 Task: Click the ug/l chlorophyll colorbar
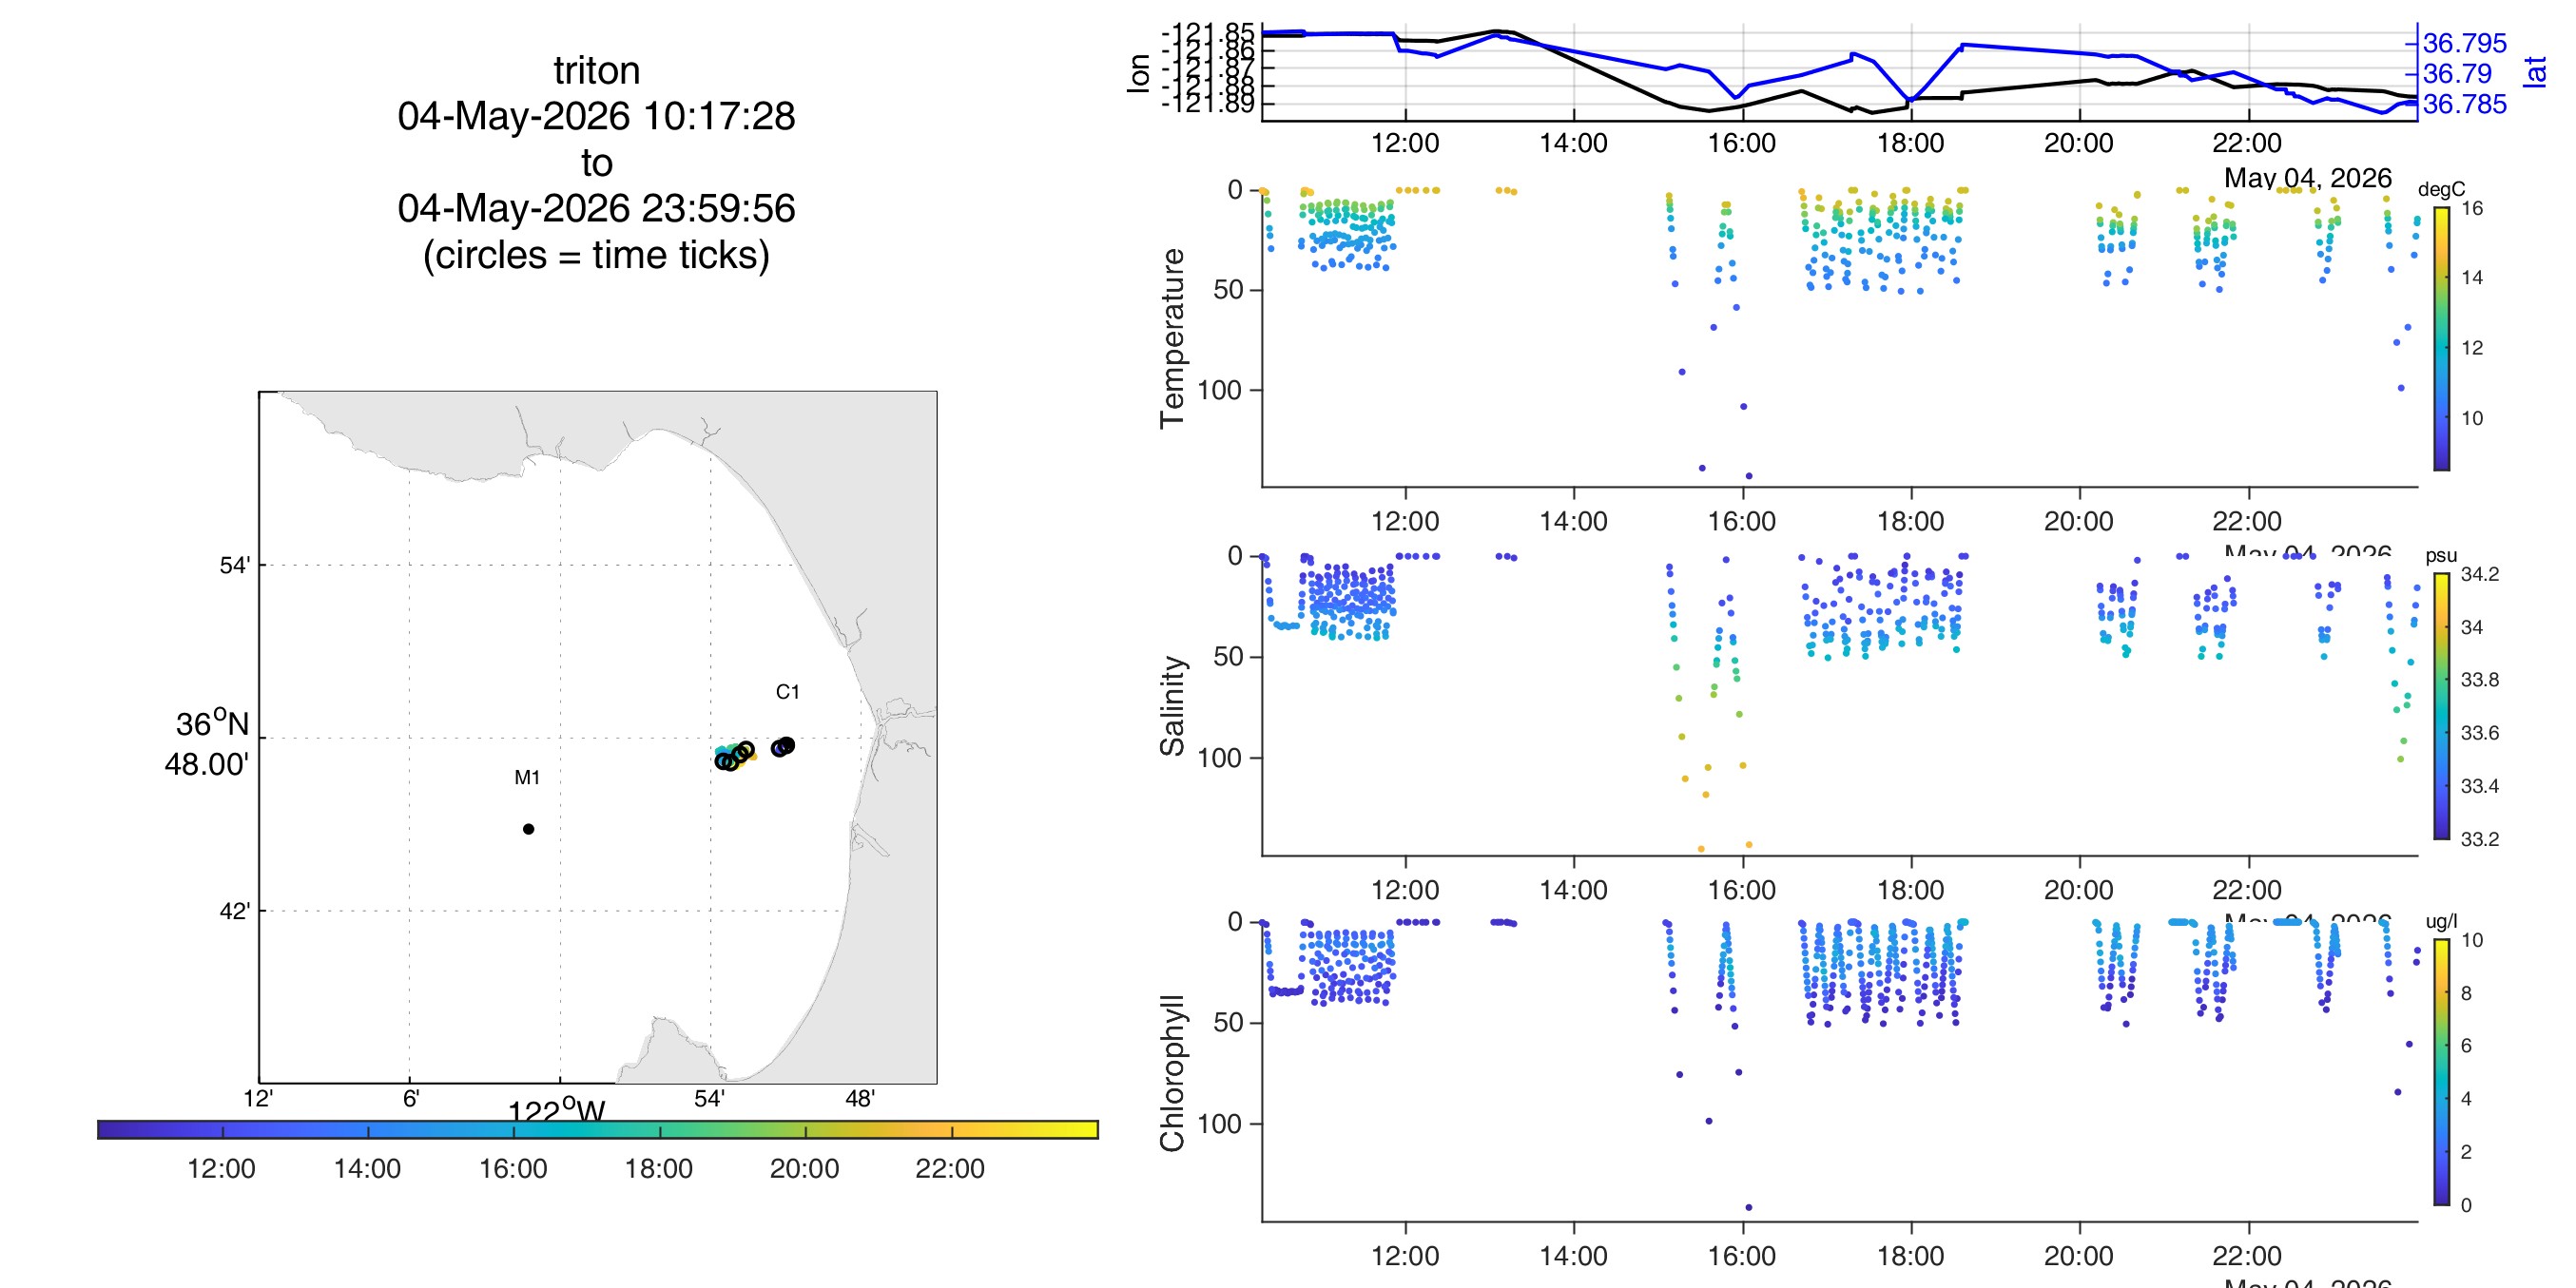(x=2441, y=1072)
